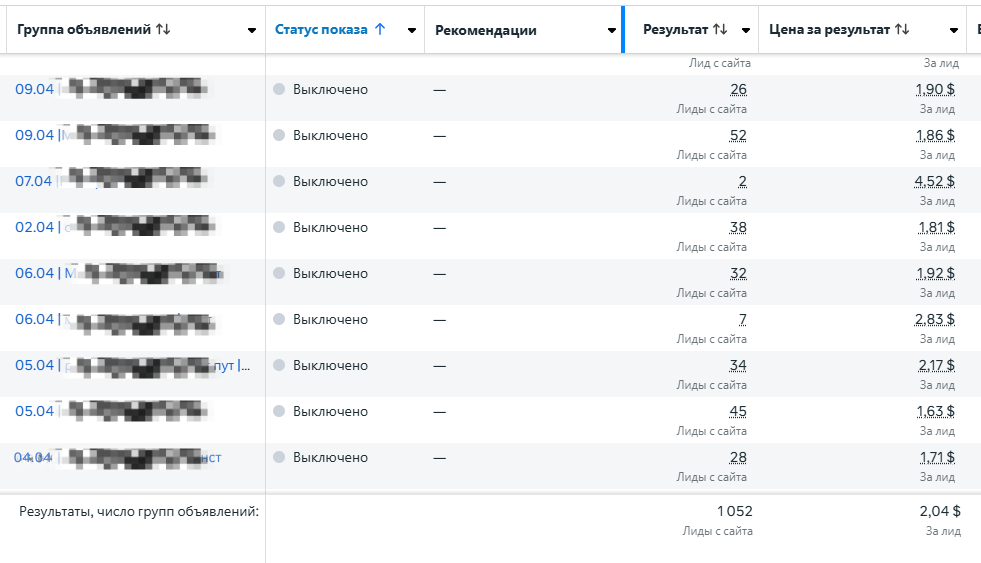The image size is (981, 563).
Task: Open Рекомендации column dropdown
Action: click(x=612, y=30)
